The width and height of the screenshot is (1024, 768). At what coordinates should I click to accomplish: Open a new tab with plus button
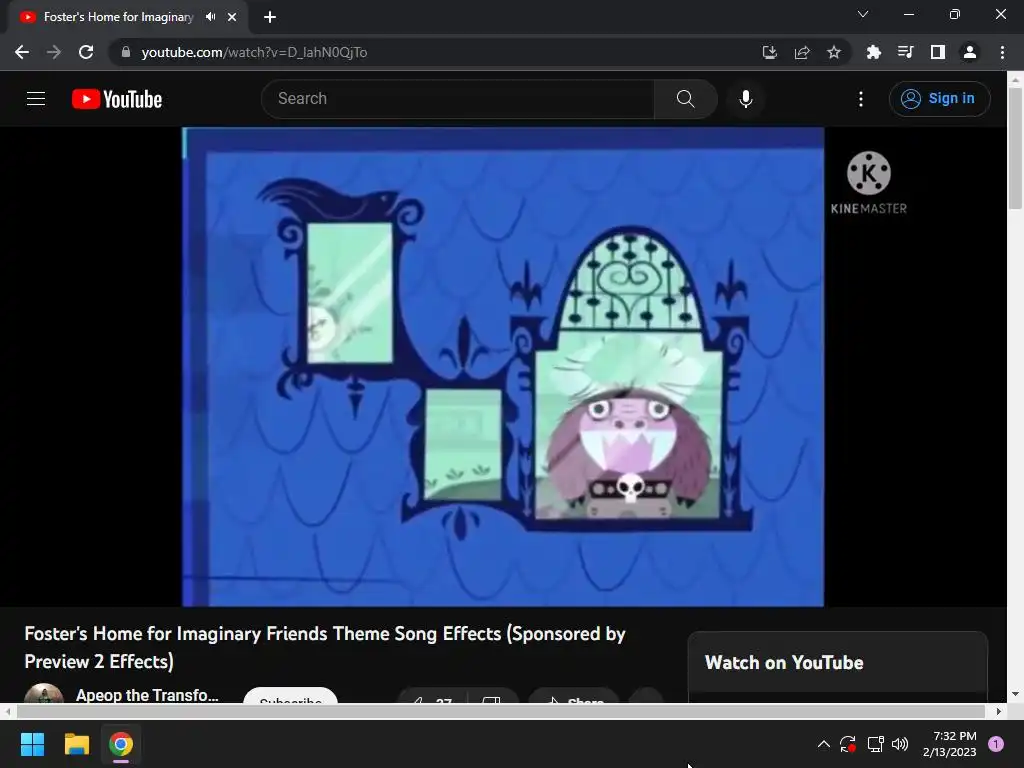pos(270,17)
